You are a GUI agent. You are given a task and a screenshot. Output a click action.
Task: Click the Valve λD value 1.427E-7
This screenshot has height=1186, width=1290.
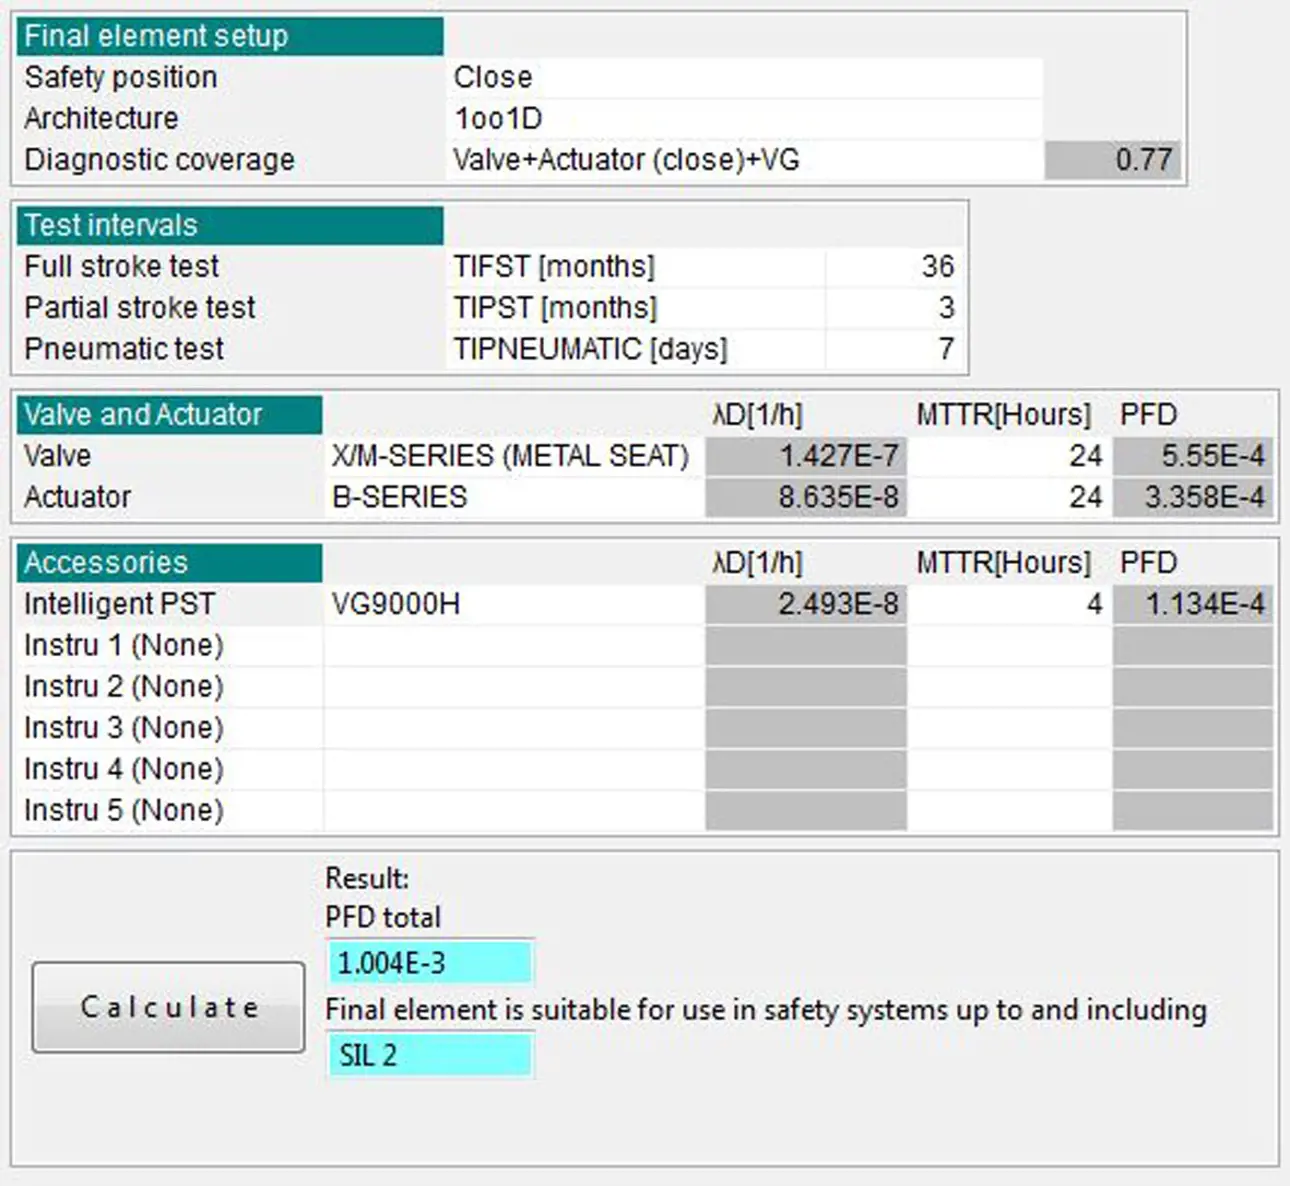click(806, 456)
